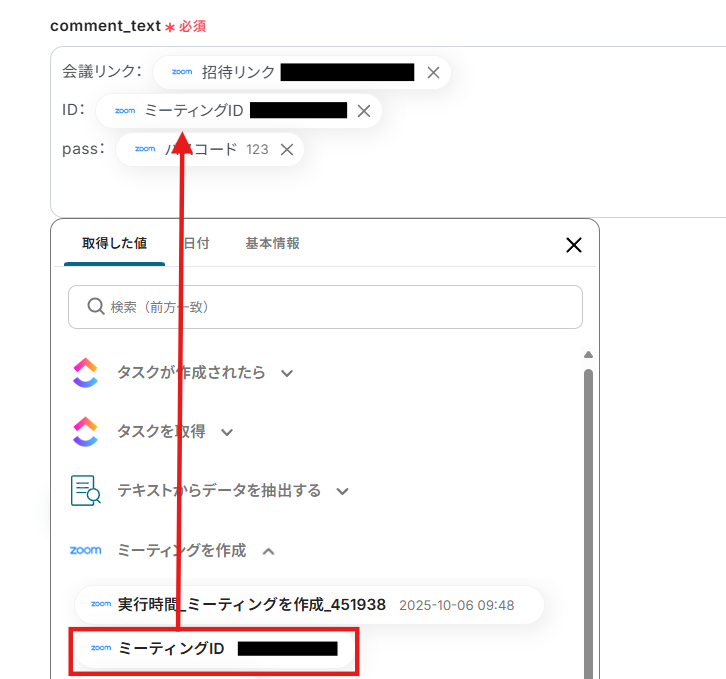Click the Zoom logo next to ミーティングを作成

(86, 550)
